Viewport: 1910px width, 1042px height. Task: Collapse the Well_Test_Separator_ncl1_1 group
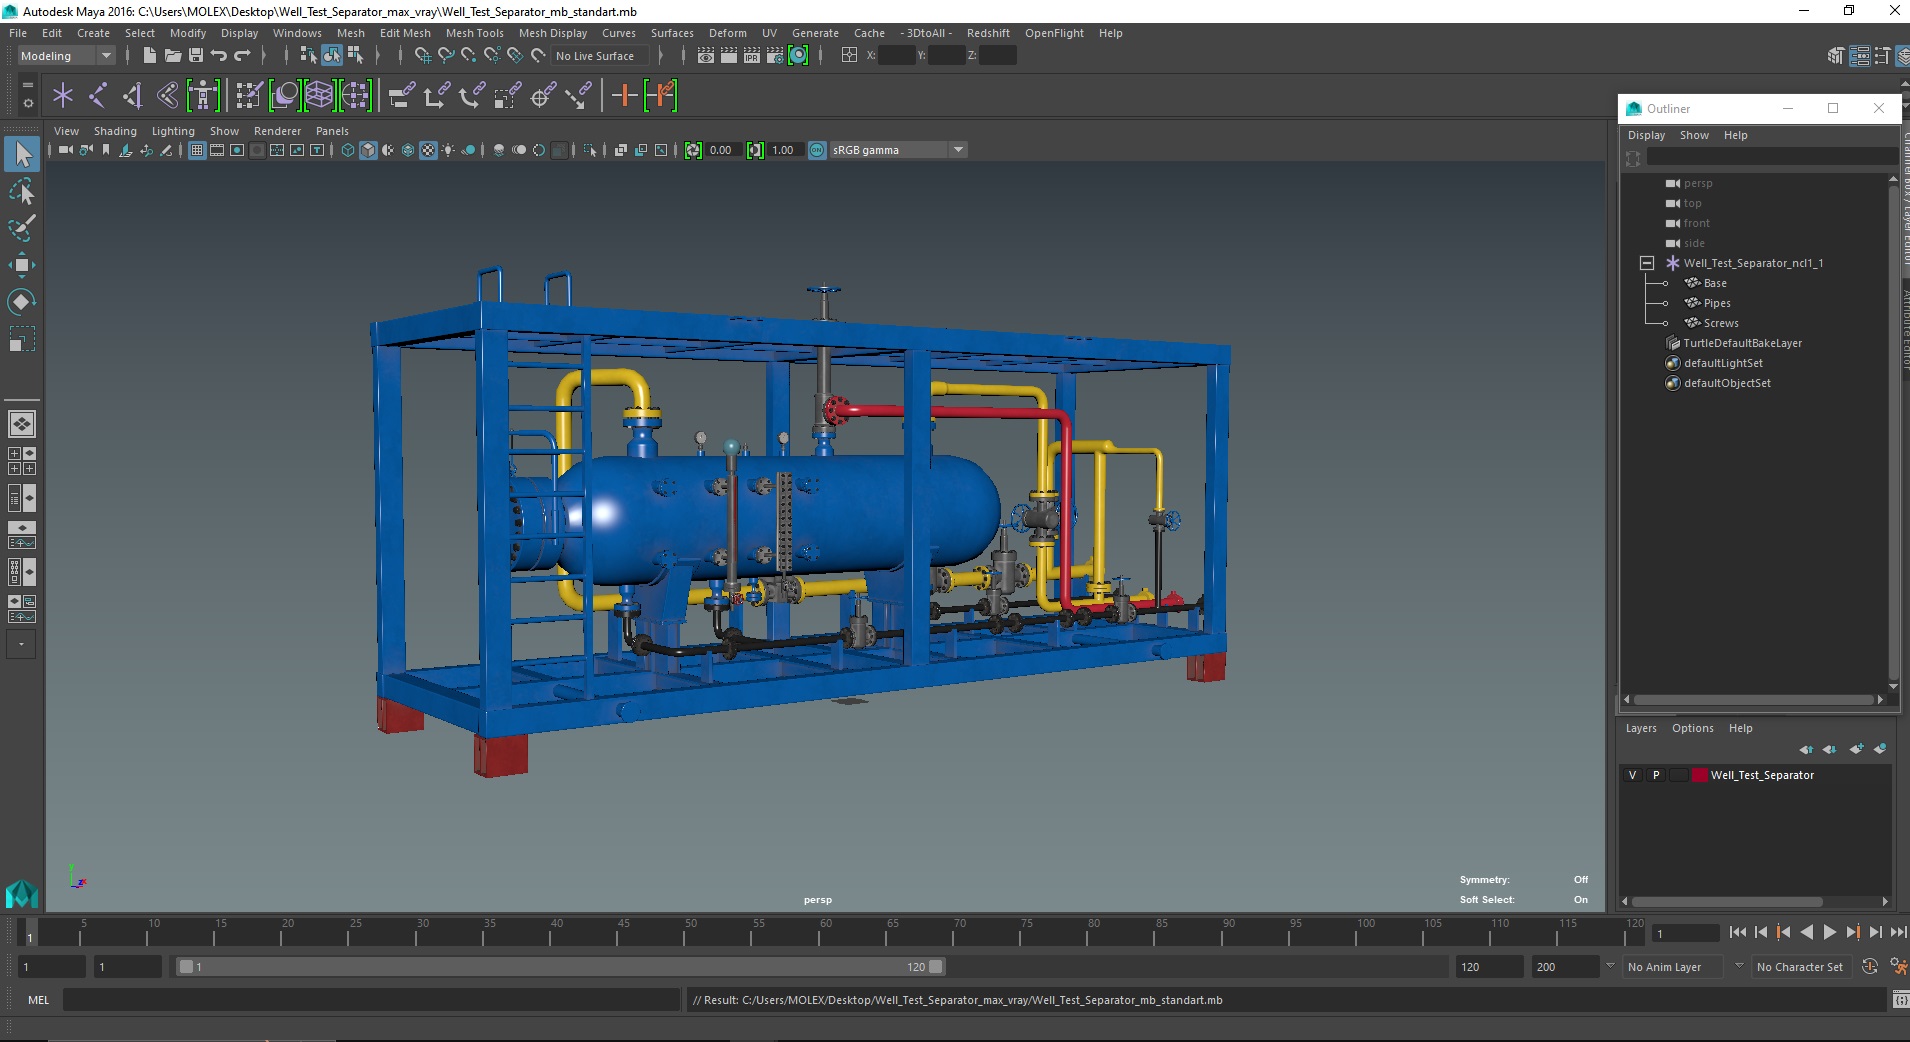pyautogui.click(x=1646, y=263)
